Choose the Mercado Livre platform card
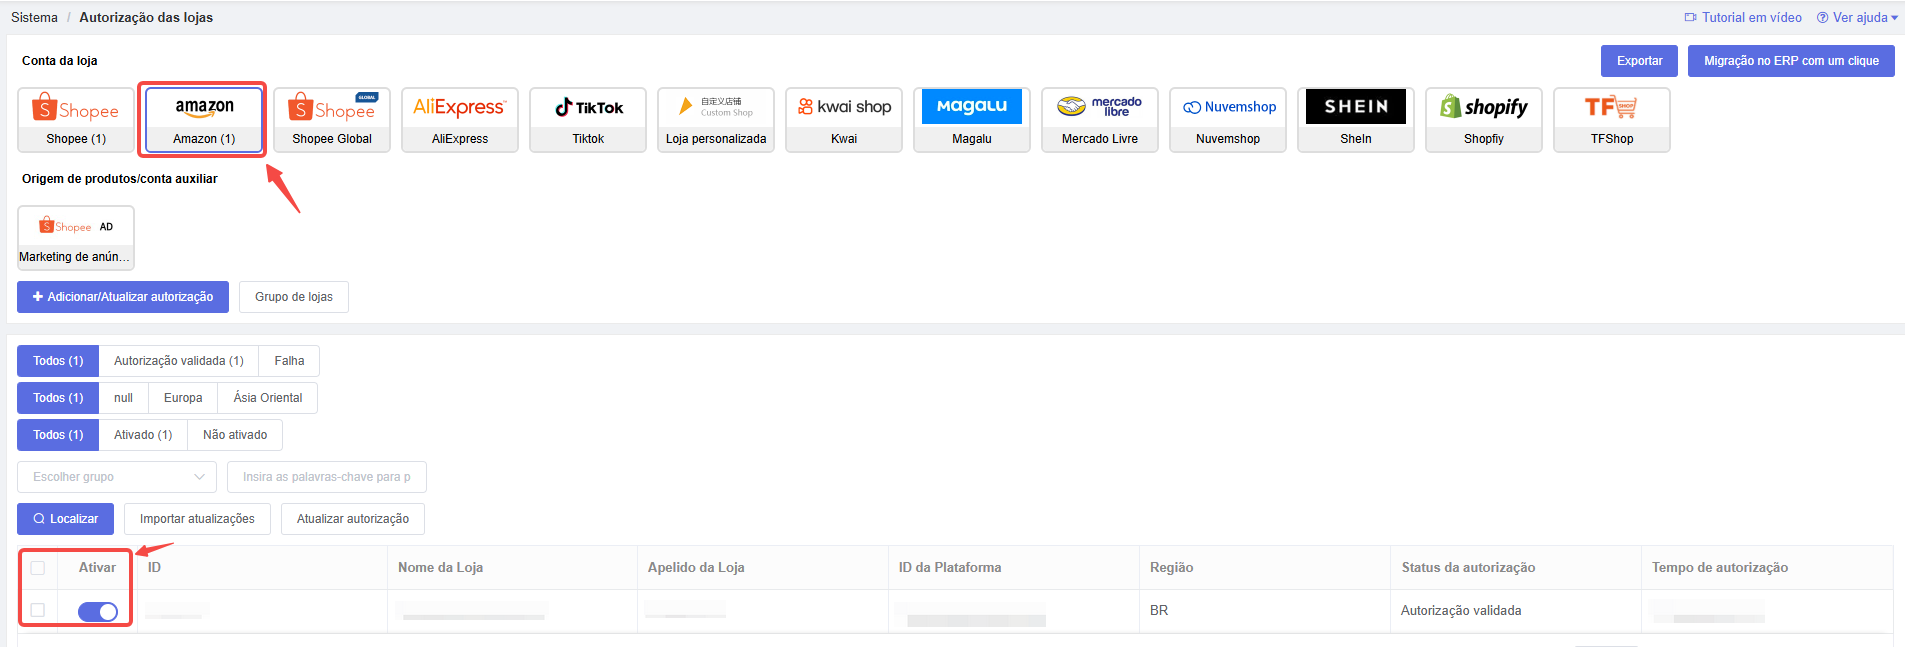Screen dimensions: 1905x647 point(1100,120)
